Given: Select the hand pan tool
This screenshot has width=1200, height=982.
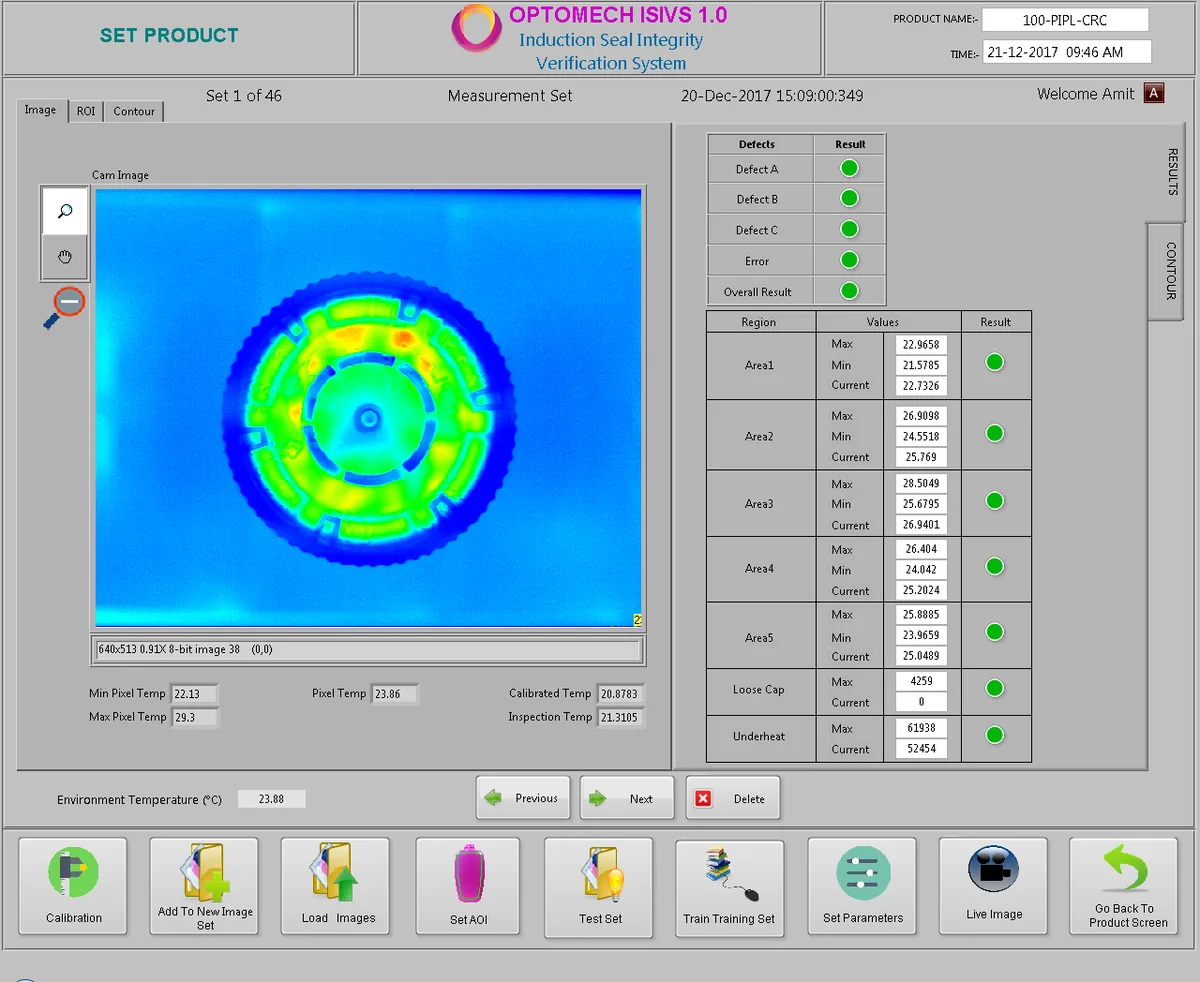Looking at the screenshot, I should tap(64, 257).
